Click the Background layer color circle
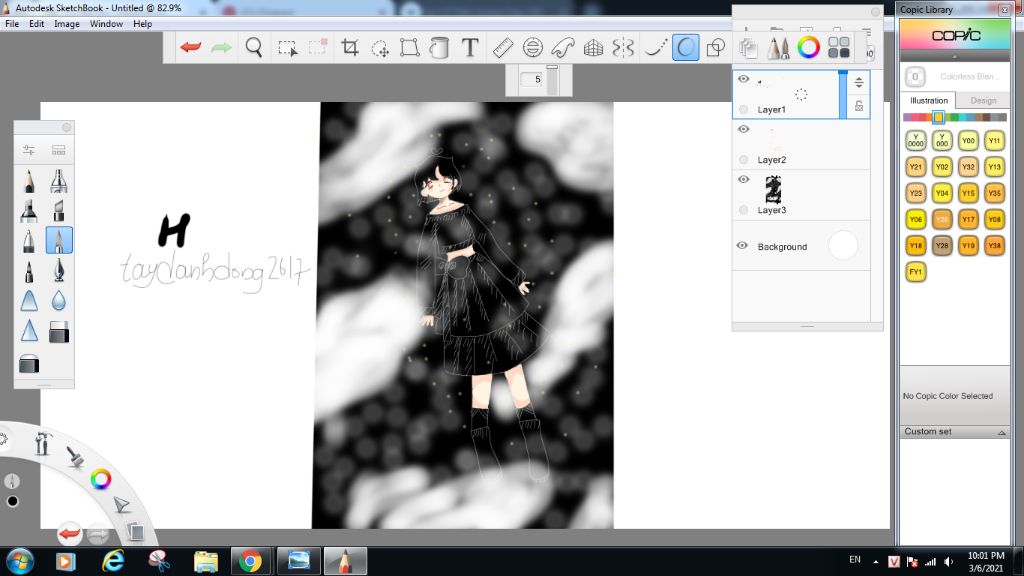Screen dimensions: 1024x576 point(843,246)
